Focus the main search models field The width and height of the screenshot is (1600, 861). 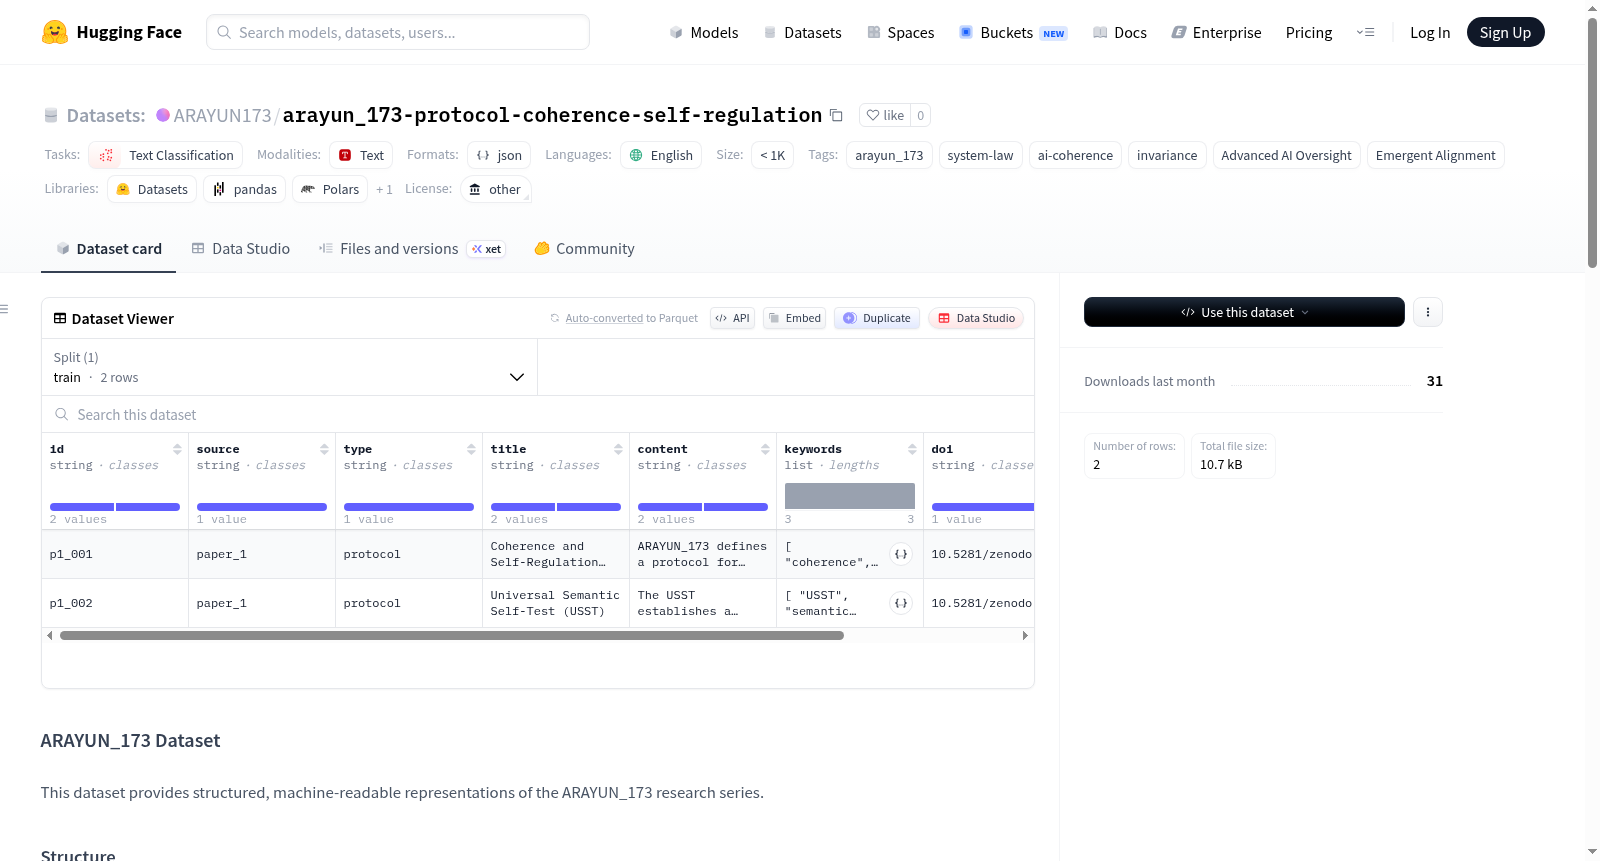[398, 32]
